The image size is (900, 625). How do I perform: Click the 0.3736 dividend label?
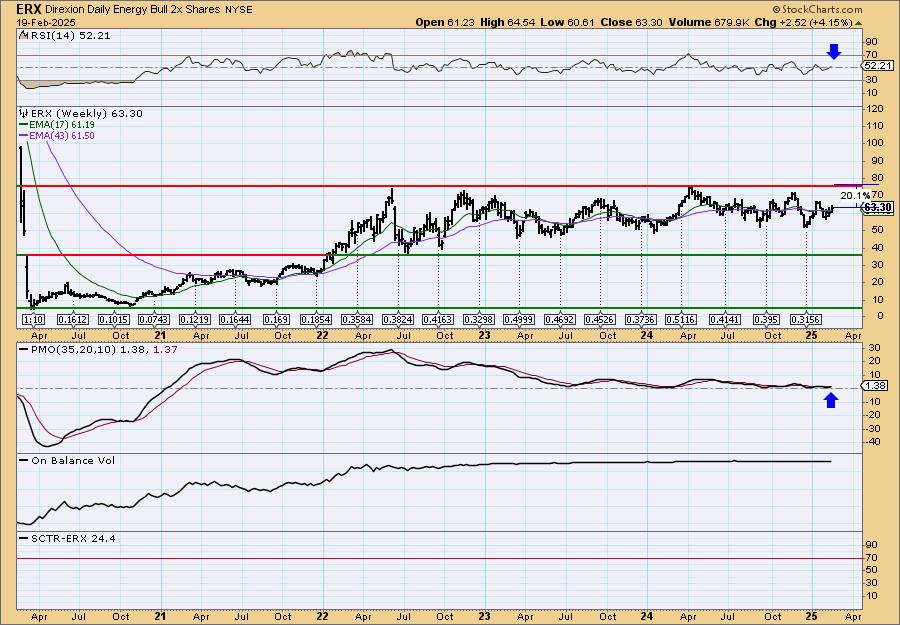pos(641,319)
